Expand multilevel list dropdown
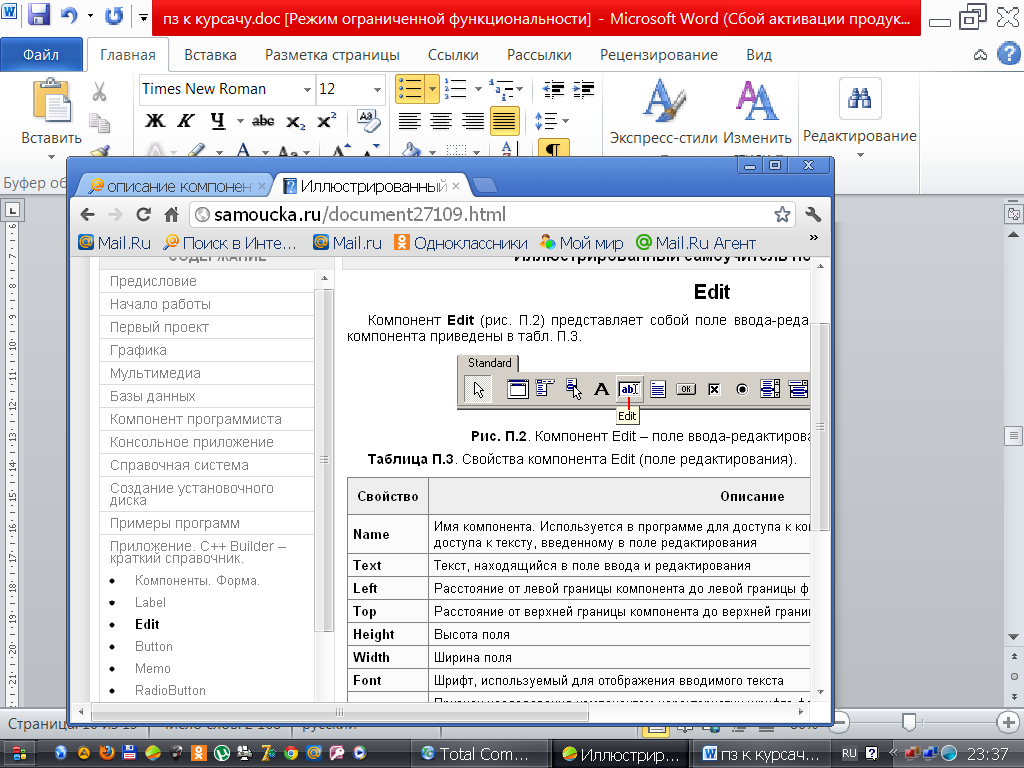The width and height of the screenshot is (1024, 768). [x=519, y=89]
